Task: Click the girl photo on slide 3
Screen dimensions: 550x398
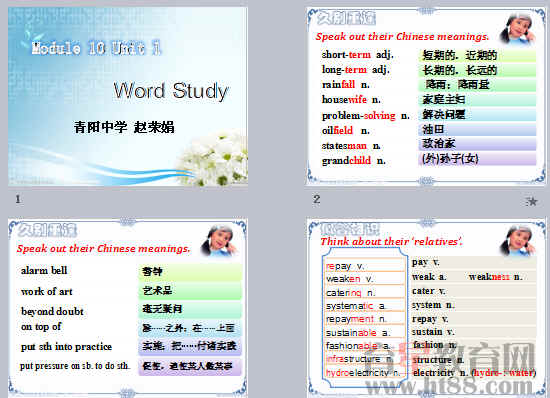Action: pos(219,241)
